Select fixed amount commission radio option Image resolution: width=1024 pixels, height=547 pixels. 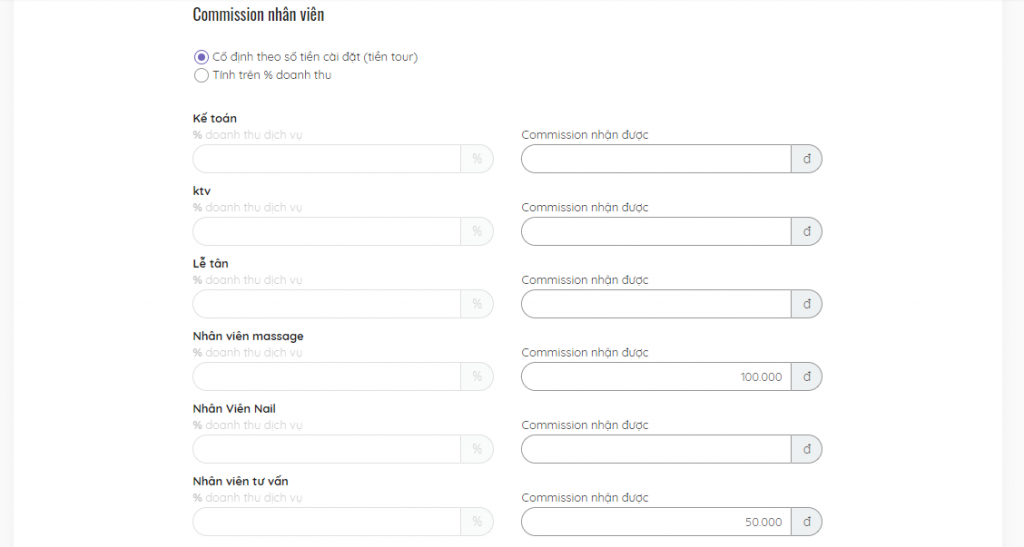click(201, 57)
